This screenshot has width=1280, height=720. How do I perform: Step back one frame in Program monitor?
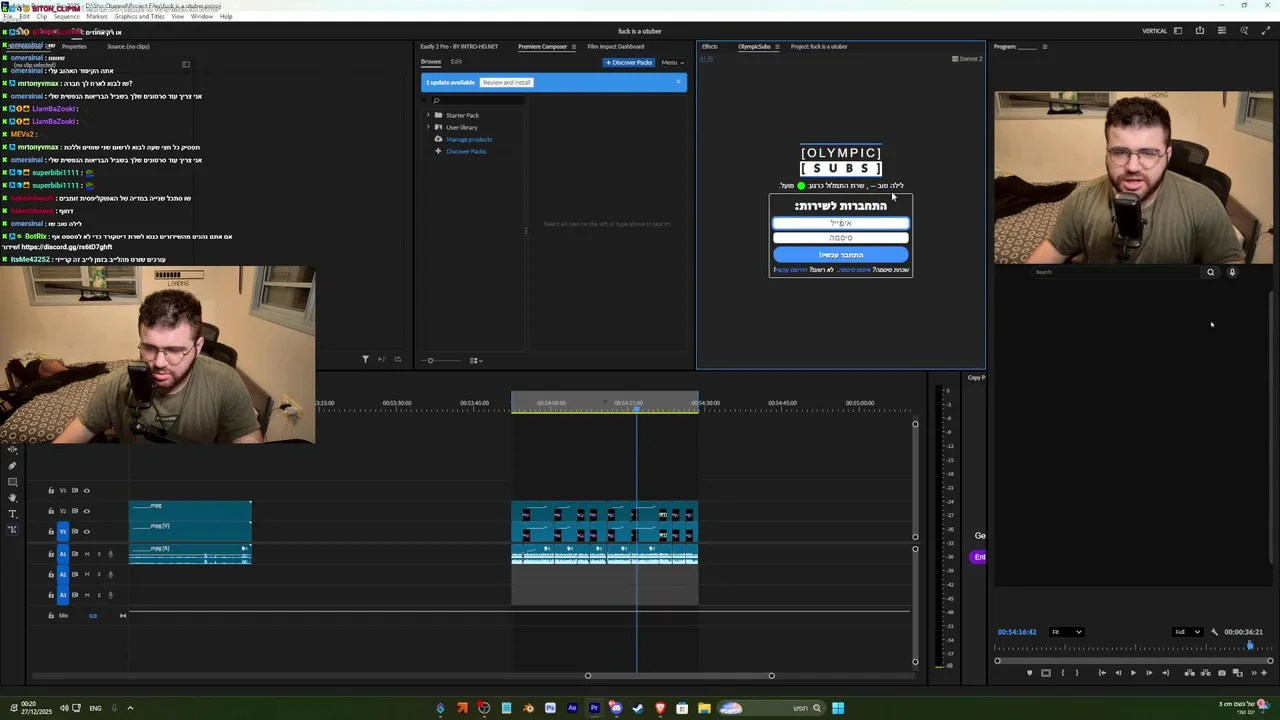click(x=1118, y=673)
